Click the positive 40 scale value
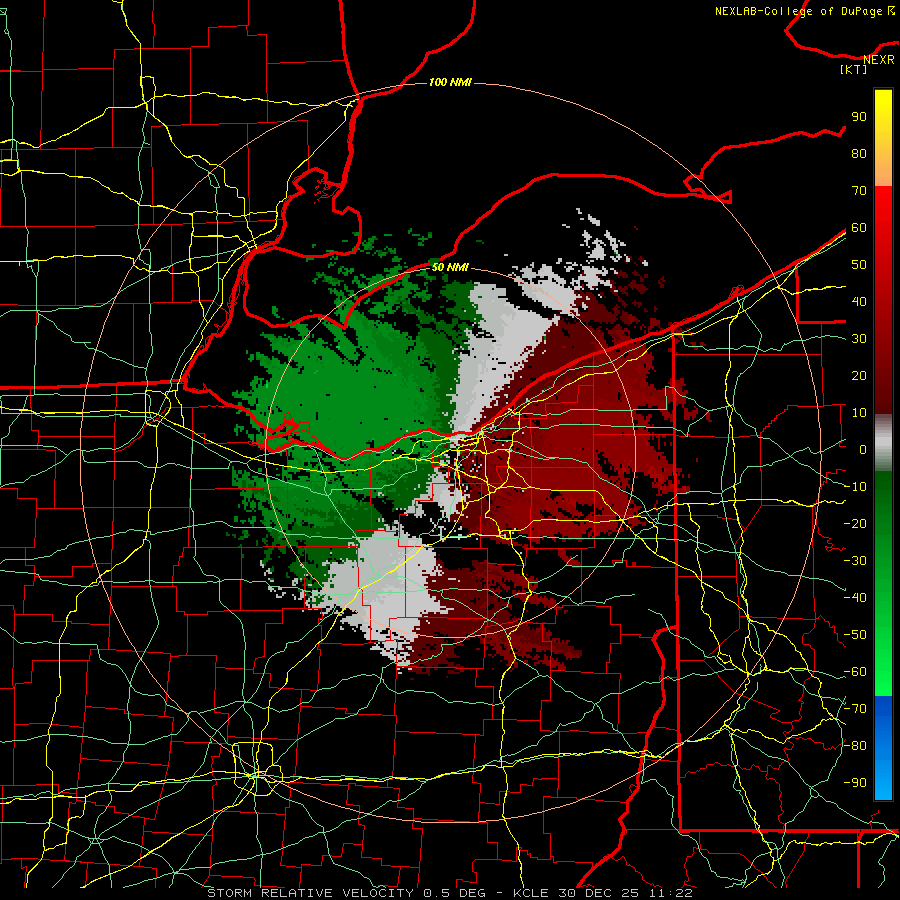Image resolution: width=900 pixels, height=900 pixels. tap(859, 302)
